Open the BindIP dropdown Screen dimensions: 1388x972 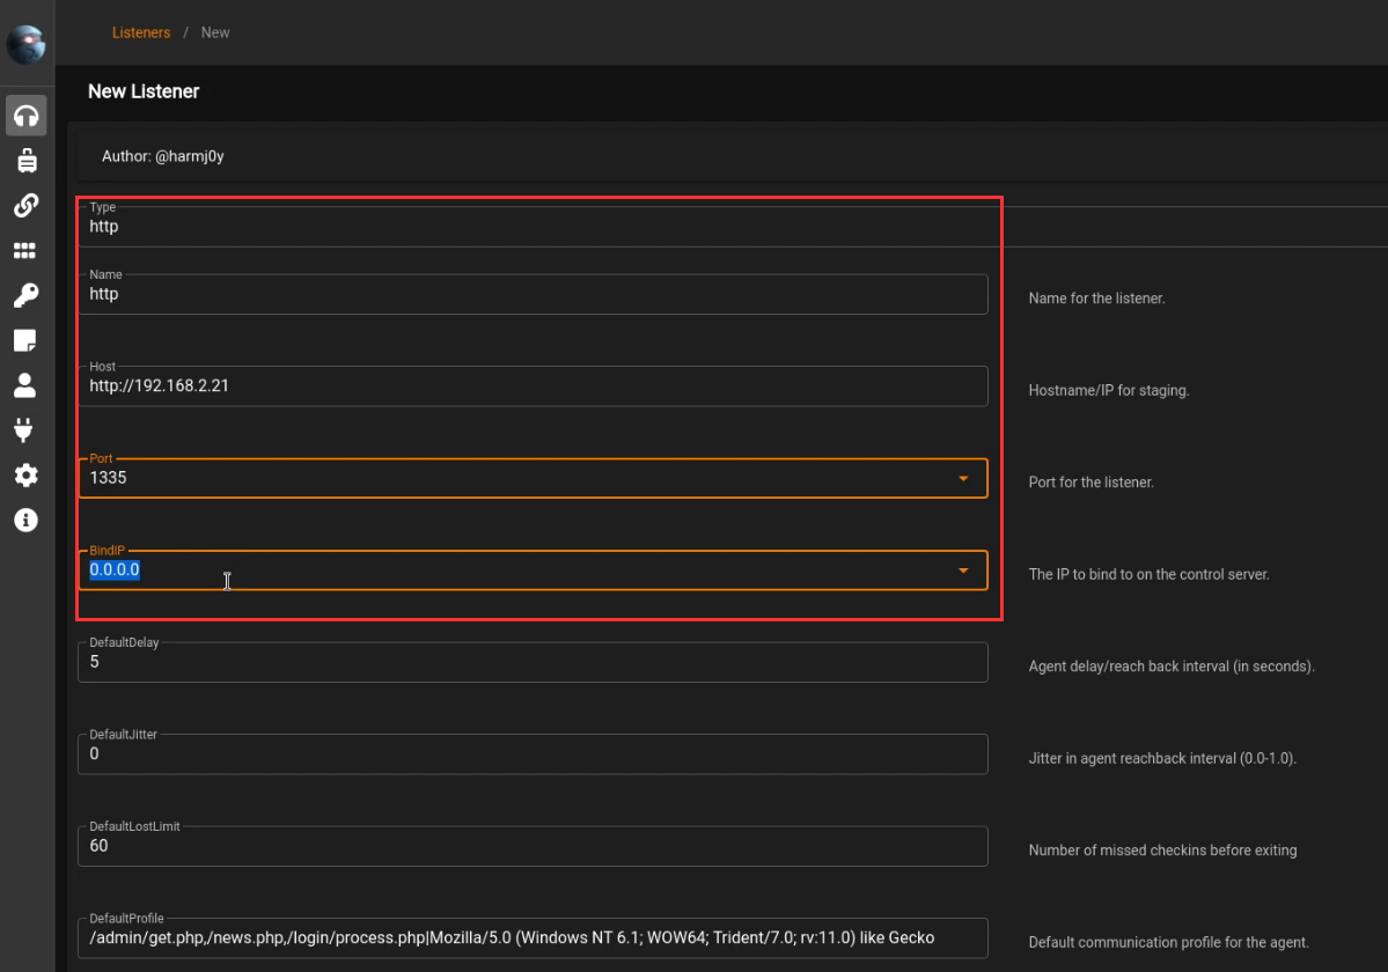click(963, 570)
